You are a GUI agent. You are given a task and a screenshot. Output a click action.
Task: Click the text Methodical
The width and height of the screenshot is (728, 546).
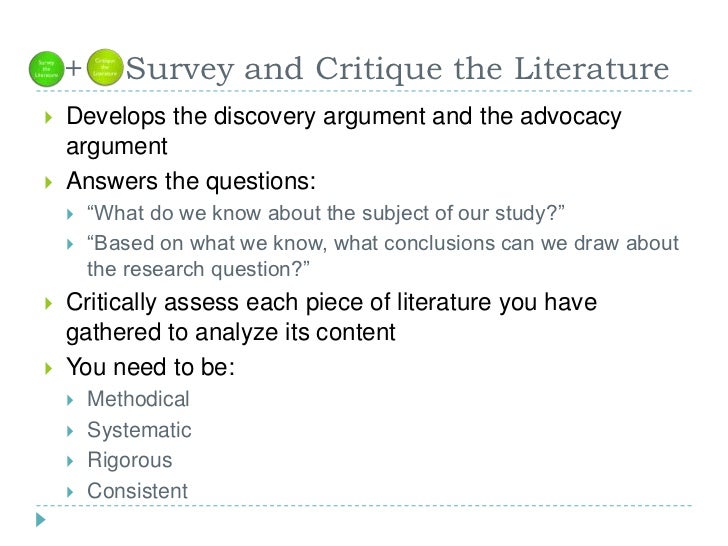[x=138, y=399]
